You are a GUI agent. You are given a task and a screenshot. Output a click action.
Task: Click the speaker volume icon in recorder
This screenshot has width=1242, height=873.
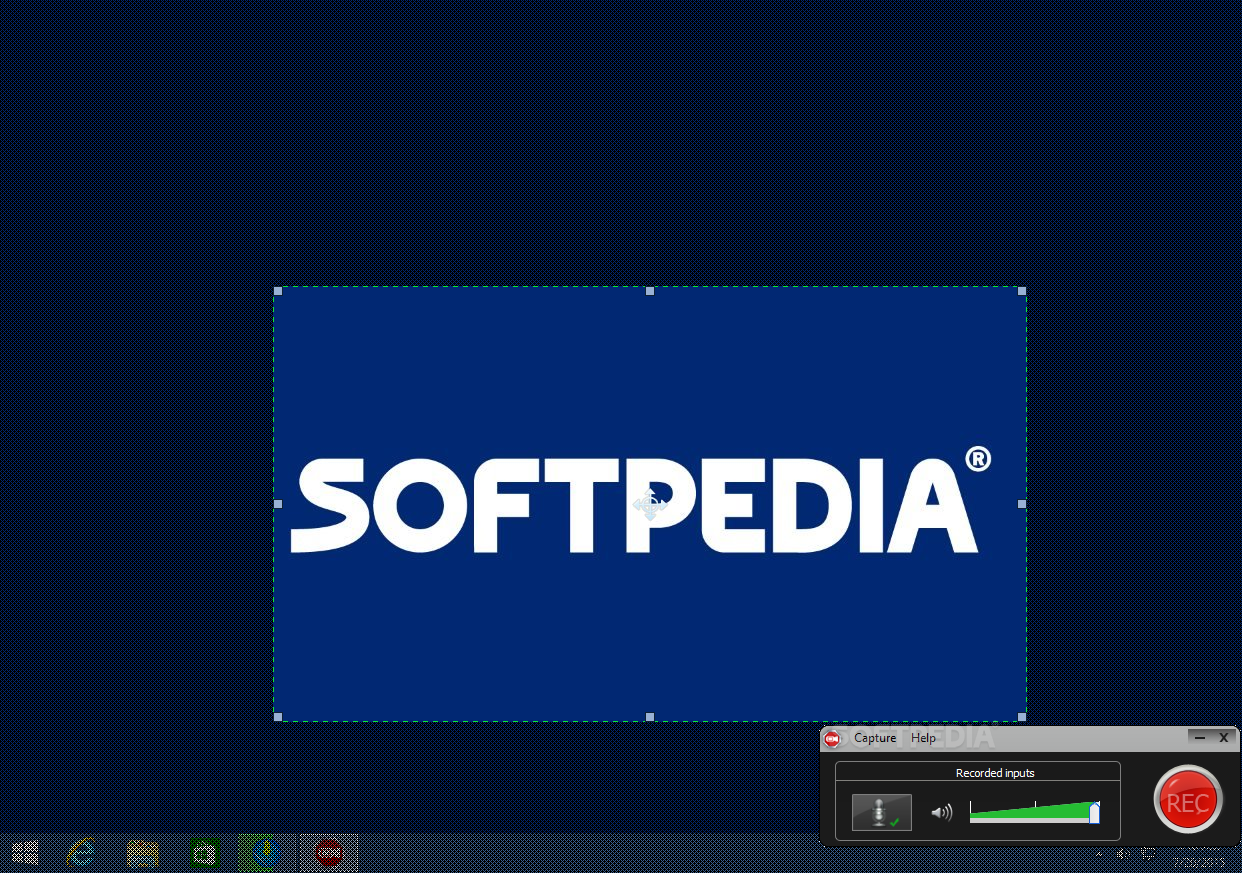942,813
